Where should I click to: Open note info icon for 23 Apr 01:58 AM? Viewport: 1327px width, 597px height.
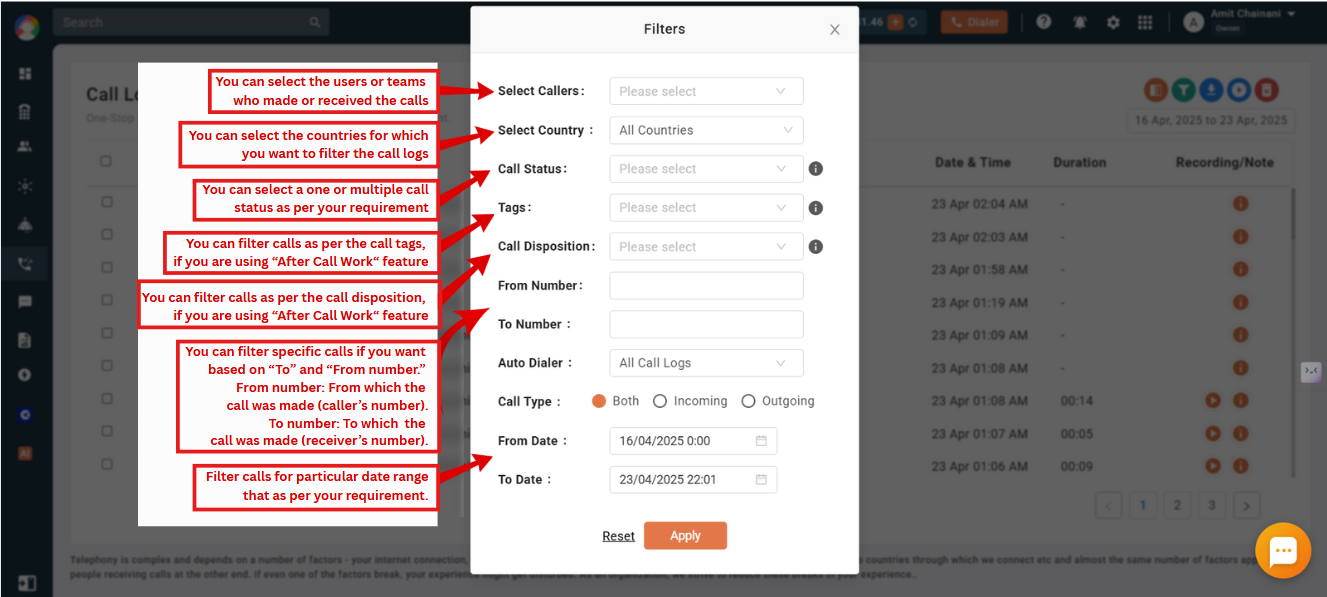click(x=1240, y=270)
